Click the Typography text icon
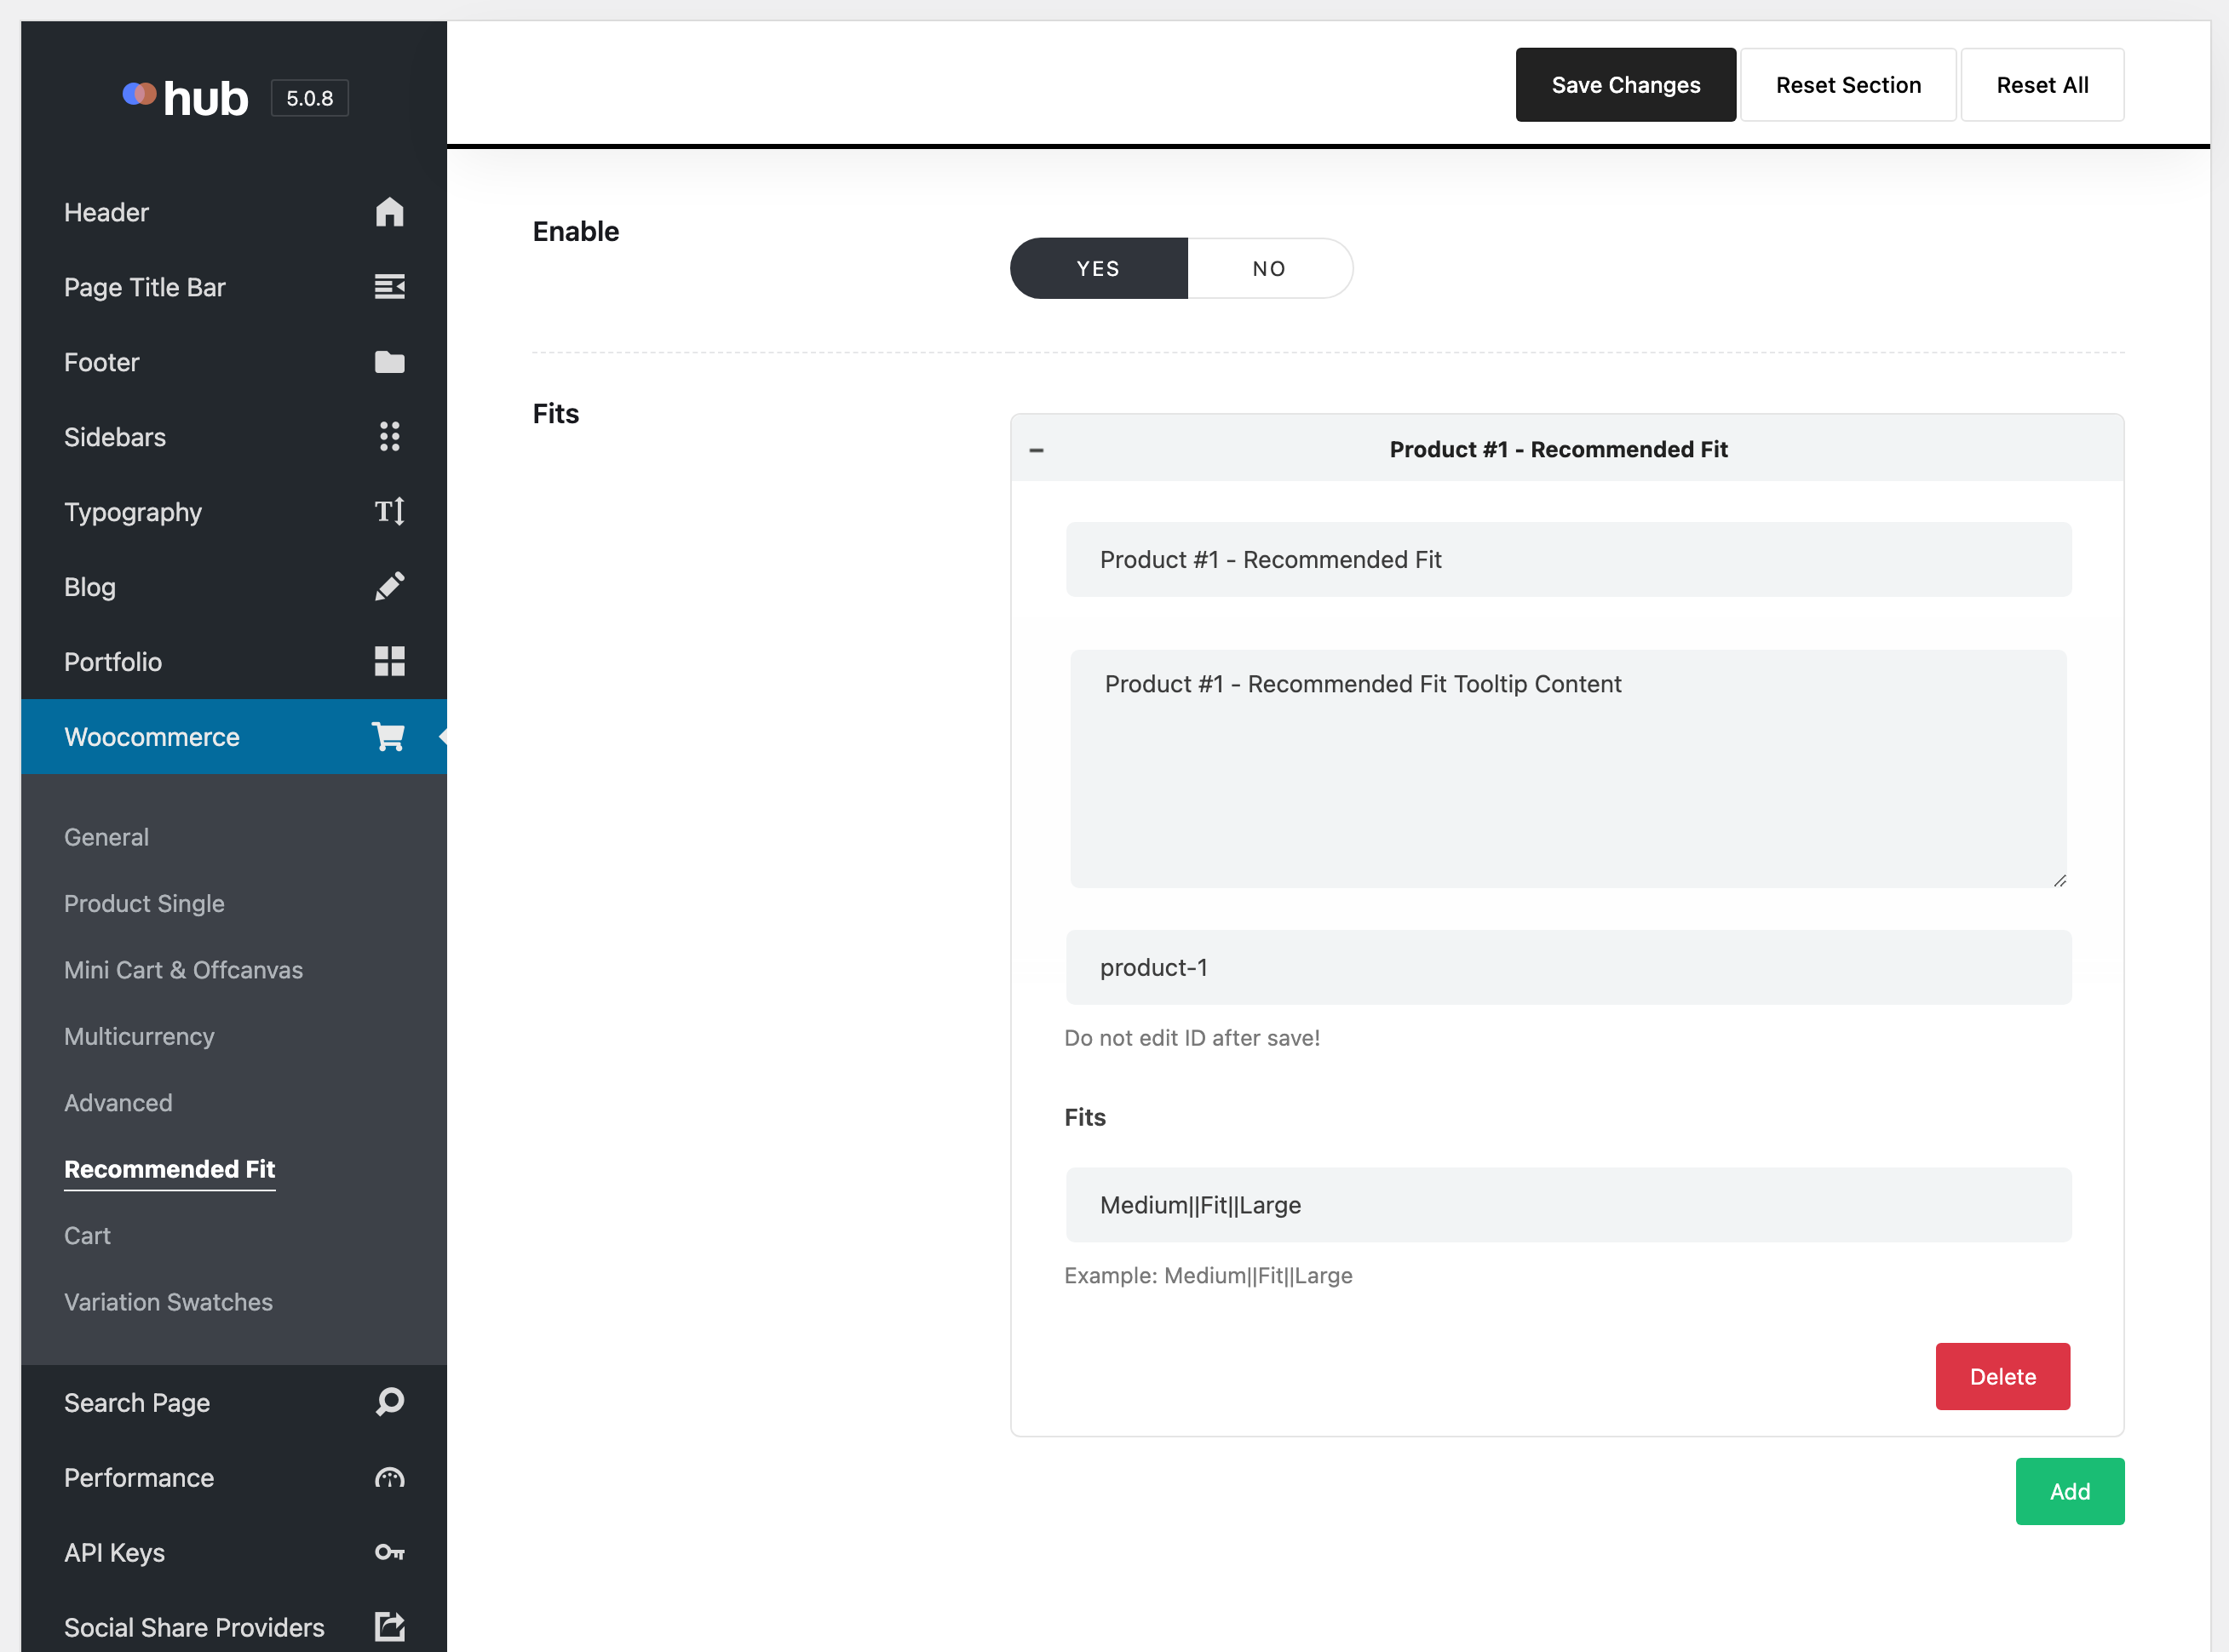Screen dimensions: 2229x1652 point(389,511)
